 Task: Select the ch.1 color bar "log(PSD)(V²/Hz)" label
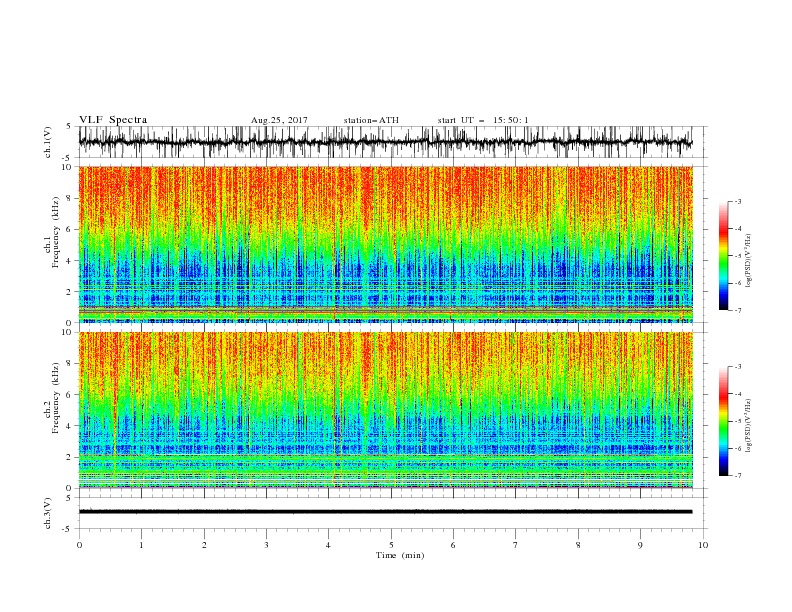tap(749, 261)
